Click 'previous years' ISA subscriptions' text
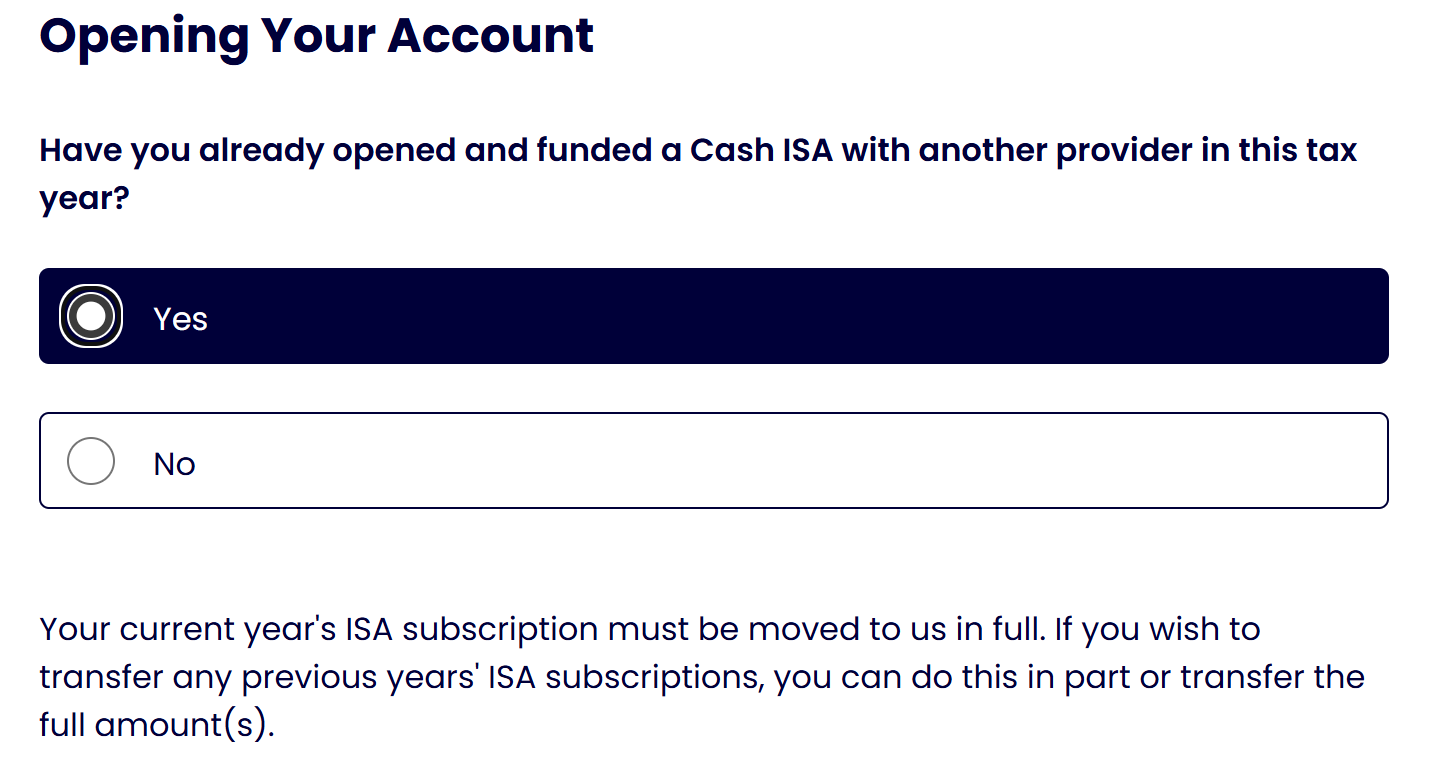The height and width of the screenshot is (773, 1435). [x=503, y=677]
